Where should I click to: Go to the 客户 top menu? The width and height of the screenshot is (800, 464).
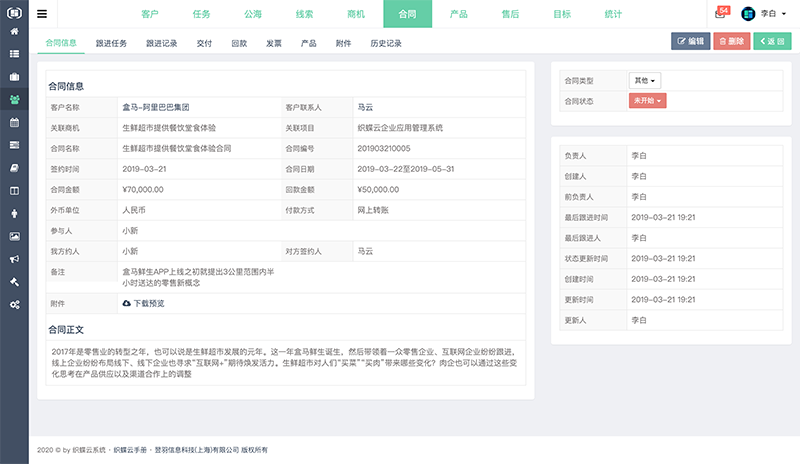[x=149, y=14]
